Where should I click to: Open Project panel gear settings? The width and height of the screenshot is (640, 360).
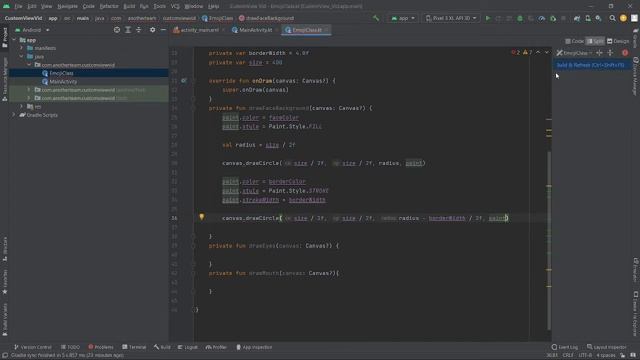(x=152, y=30)
